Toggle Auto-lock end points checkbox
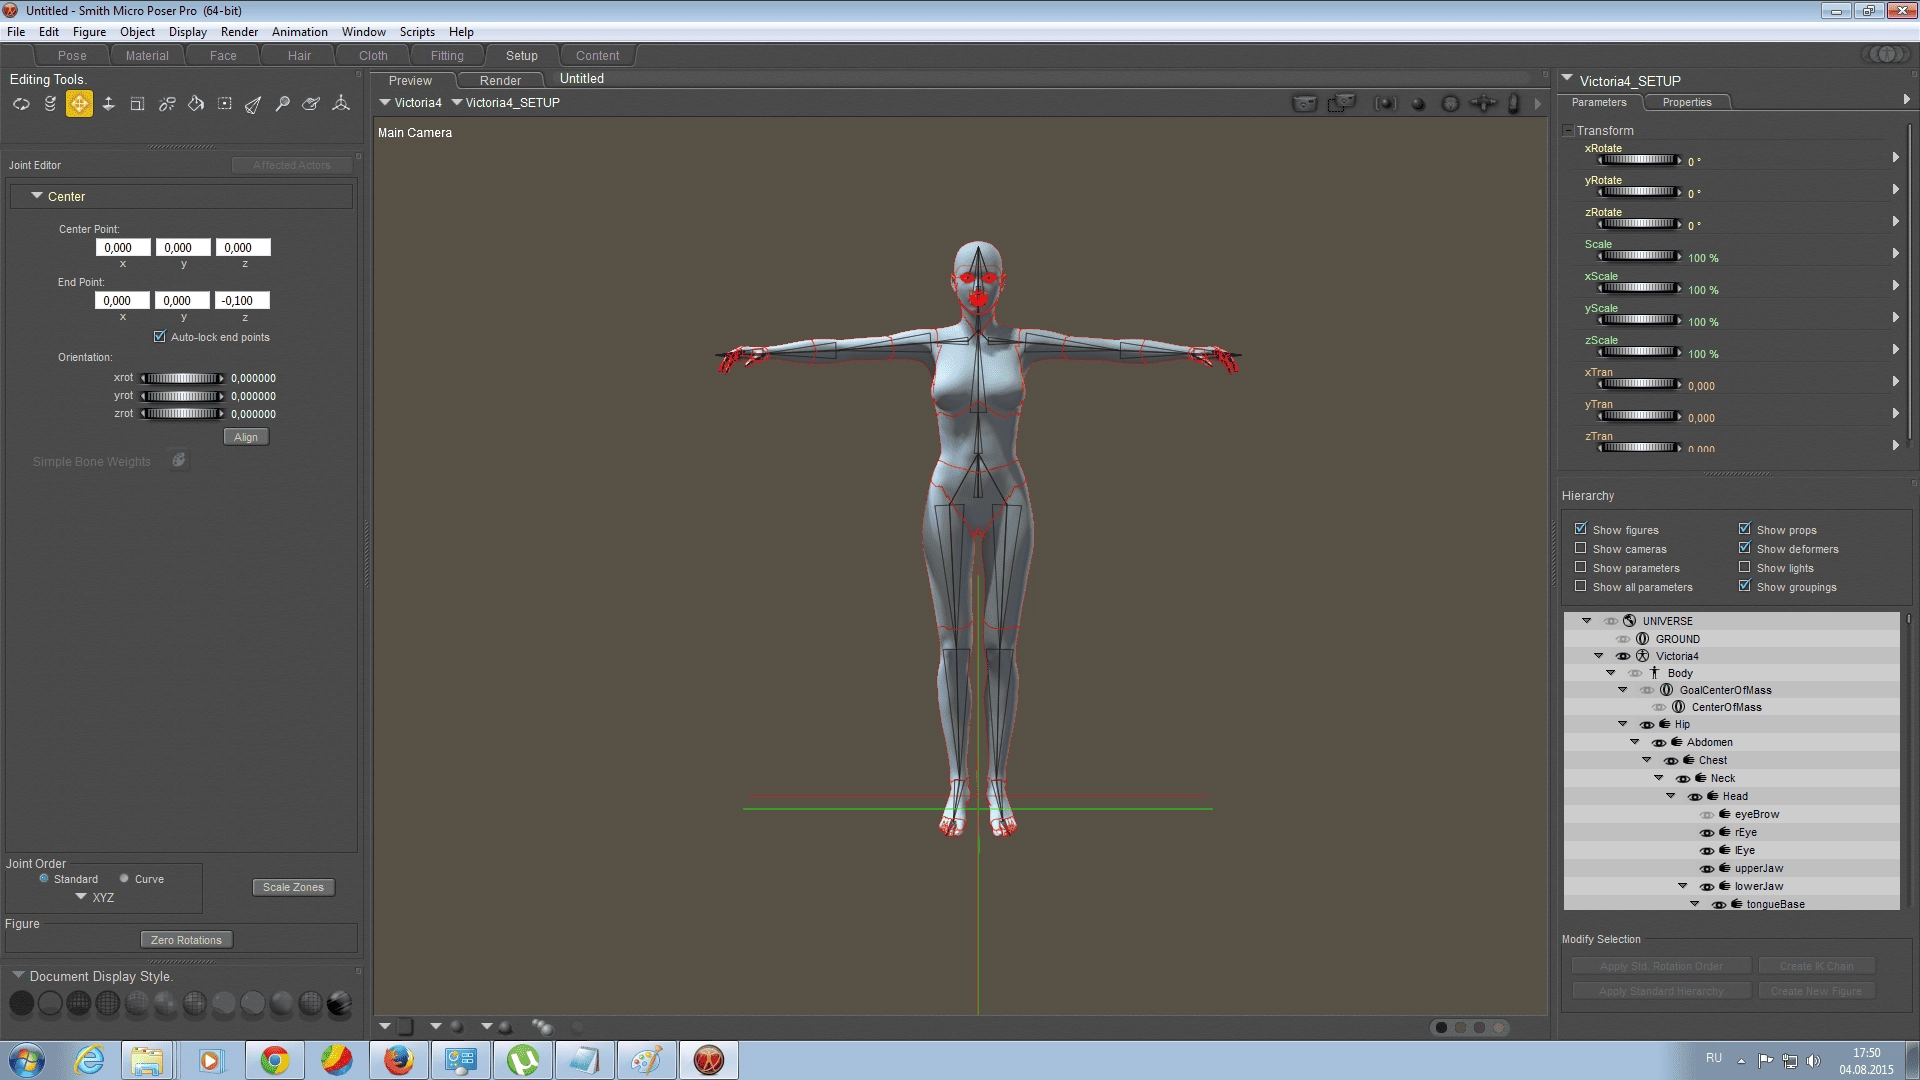1920x1080 pixels. point(160,336)
